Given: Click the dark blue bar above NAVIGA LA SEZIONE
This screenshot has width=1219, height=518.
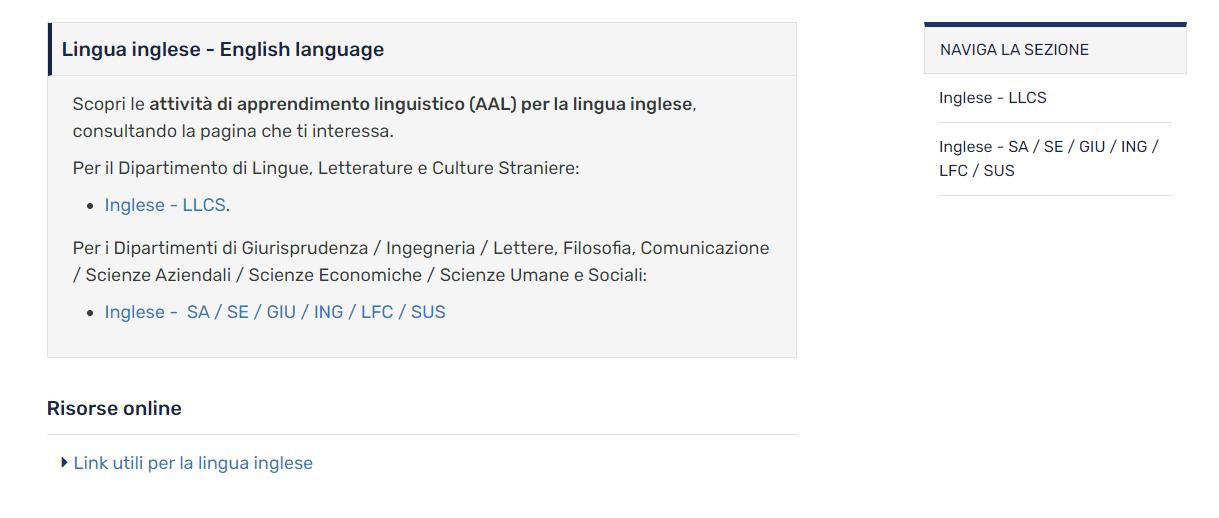Looking at the screenshot, I should point(1055,24).
